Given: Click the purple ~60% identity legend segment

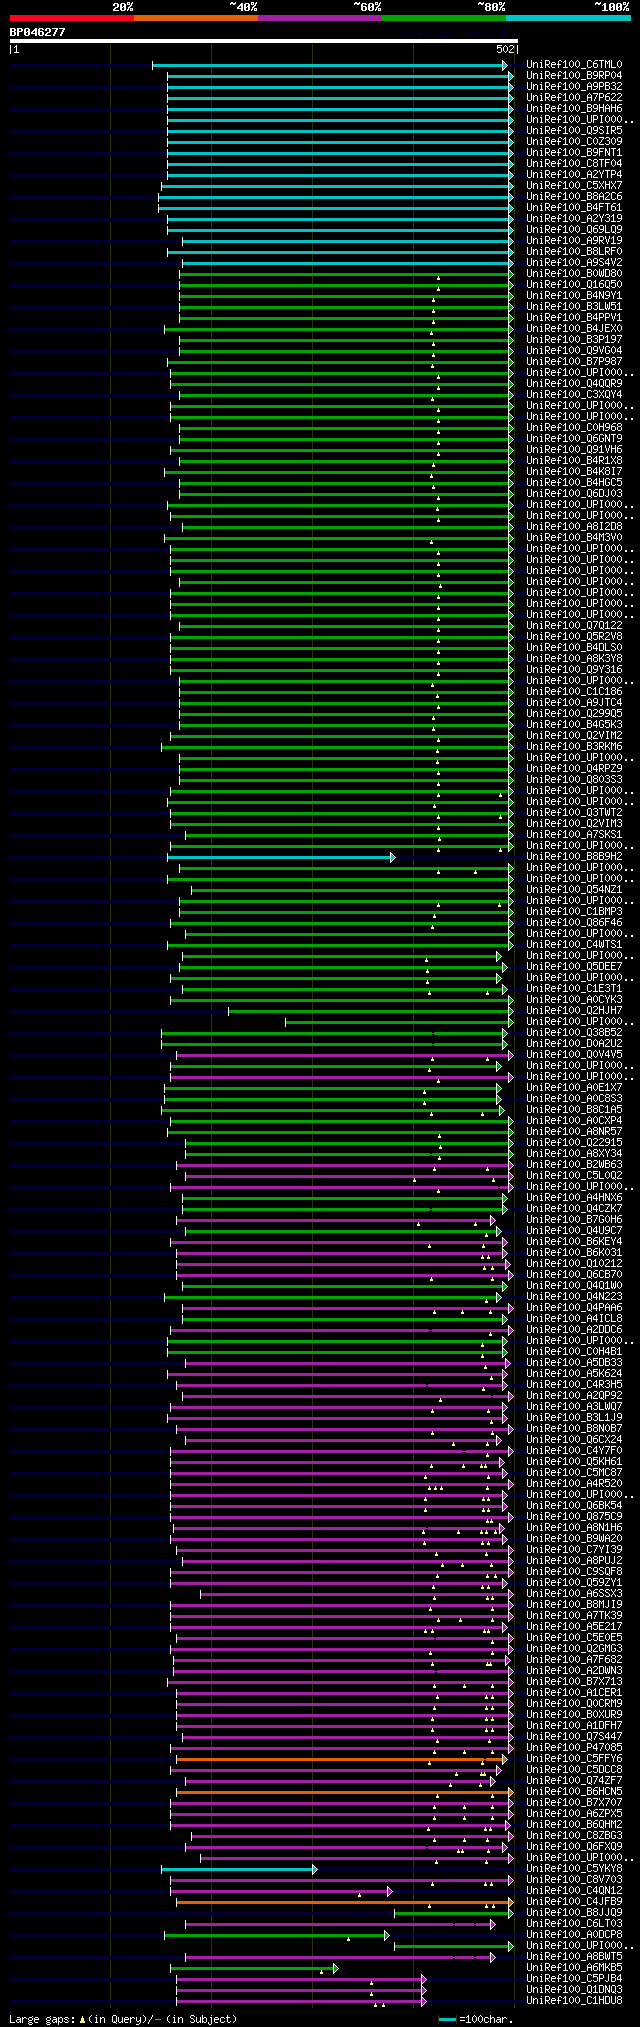Looking at the screenshot, I should coord(319,18).
